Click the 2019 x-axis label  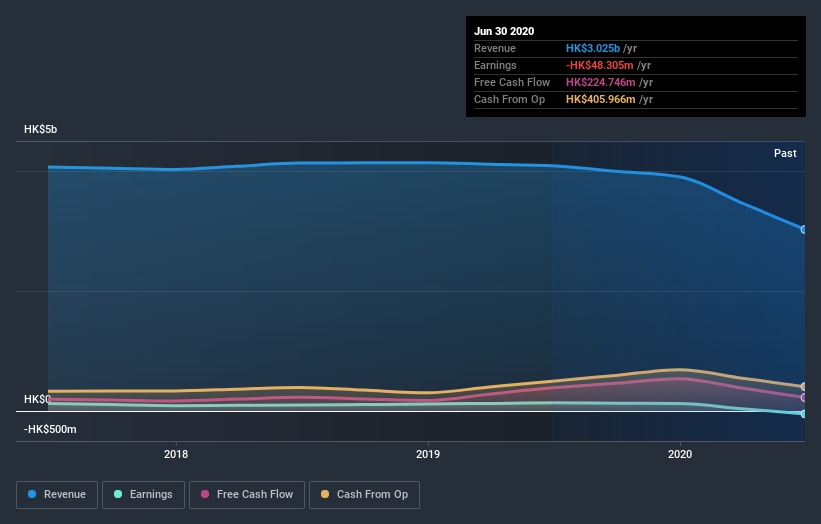point(428,454)
